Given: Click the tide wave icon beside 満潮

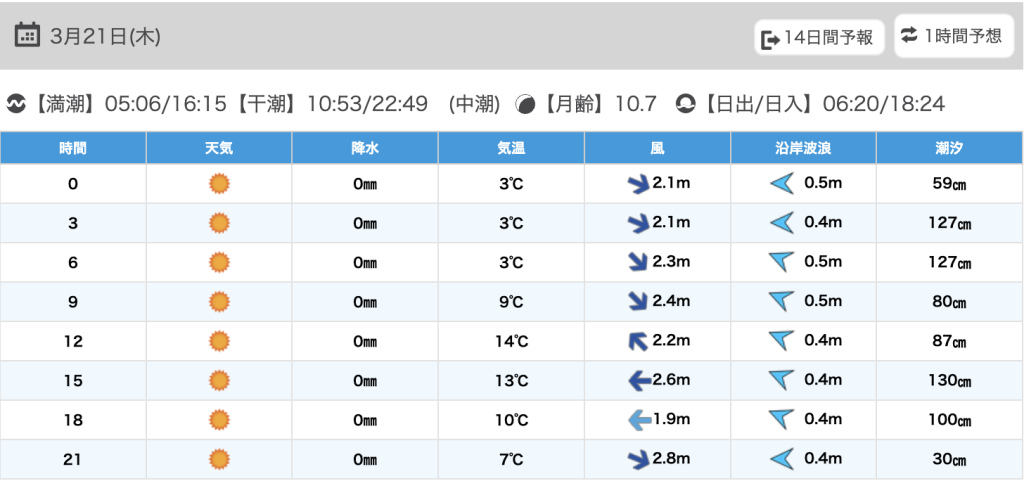Looking at the screenshot, I should (16, 104).
